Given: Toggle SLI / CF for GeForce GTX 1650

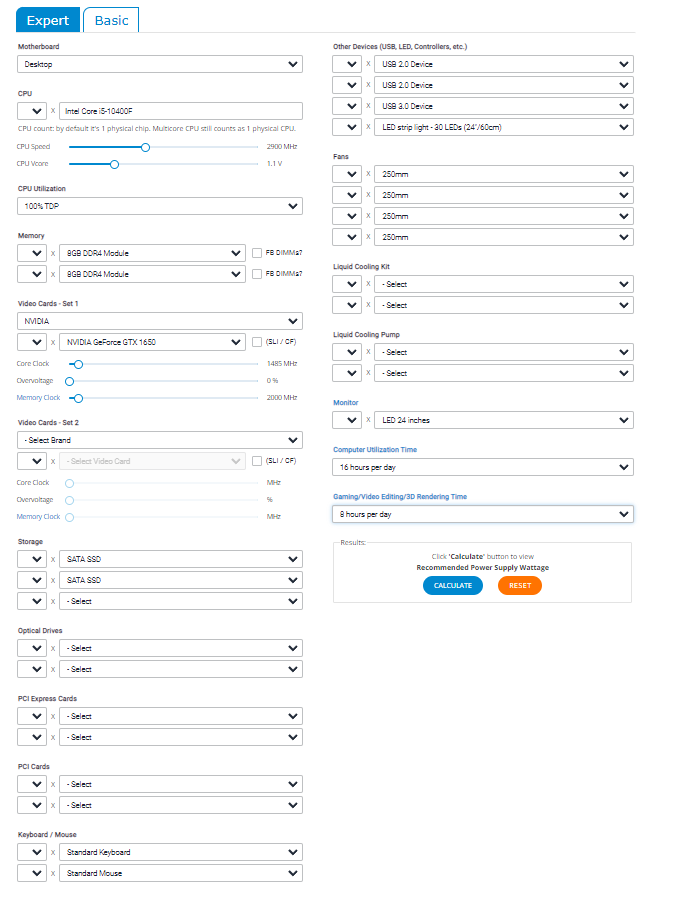Looking at the screenshot, I should pyautogui.click(x=258, y=342).
